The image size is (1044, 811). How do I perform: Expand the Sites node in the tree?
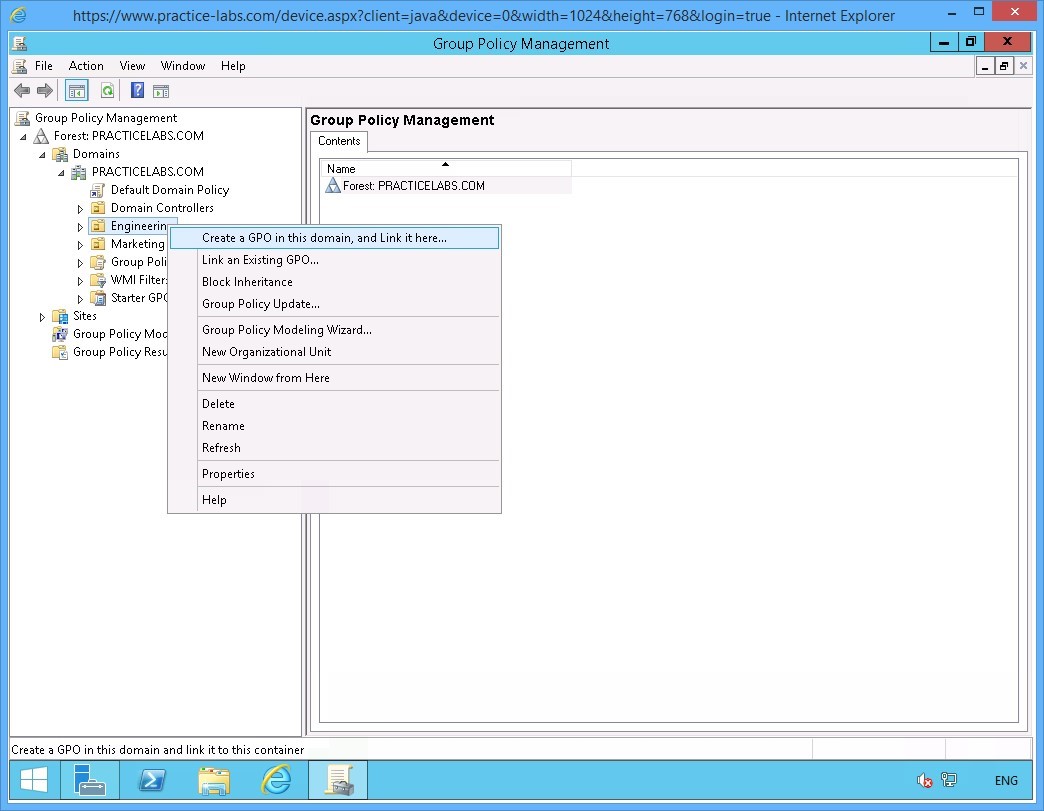[41, 315]
